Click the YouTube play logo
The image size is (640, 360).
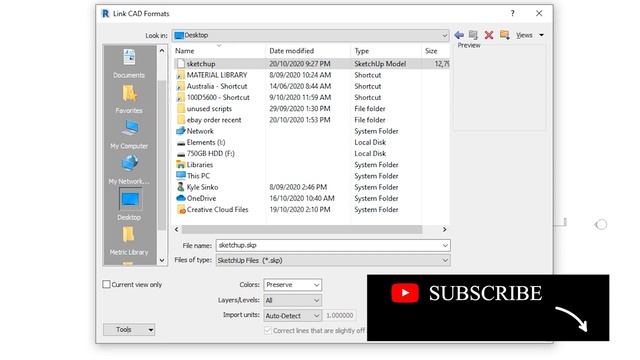coord(405,293)
